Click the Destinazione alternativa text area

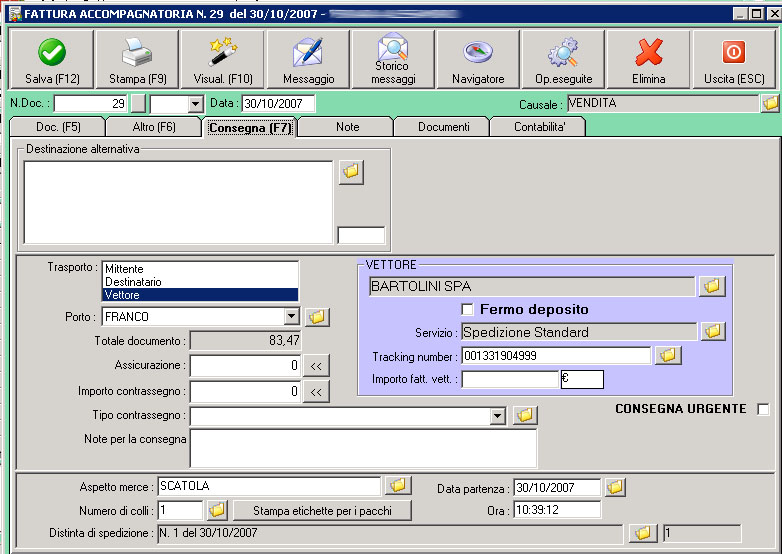178,202
